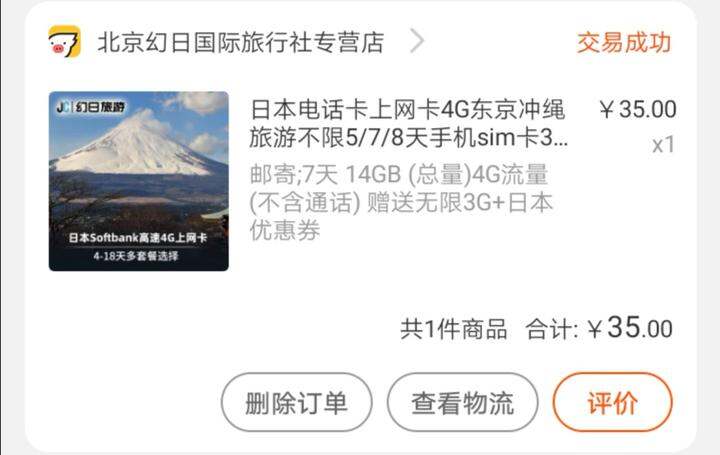Tap the 合计 ¥35.00 order total
The height and width of the screenshot is (455, 720).
tap(599, 328)
